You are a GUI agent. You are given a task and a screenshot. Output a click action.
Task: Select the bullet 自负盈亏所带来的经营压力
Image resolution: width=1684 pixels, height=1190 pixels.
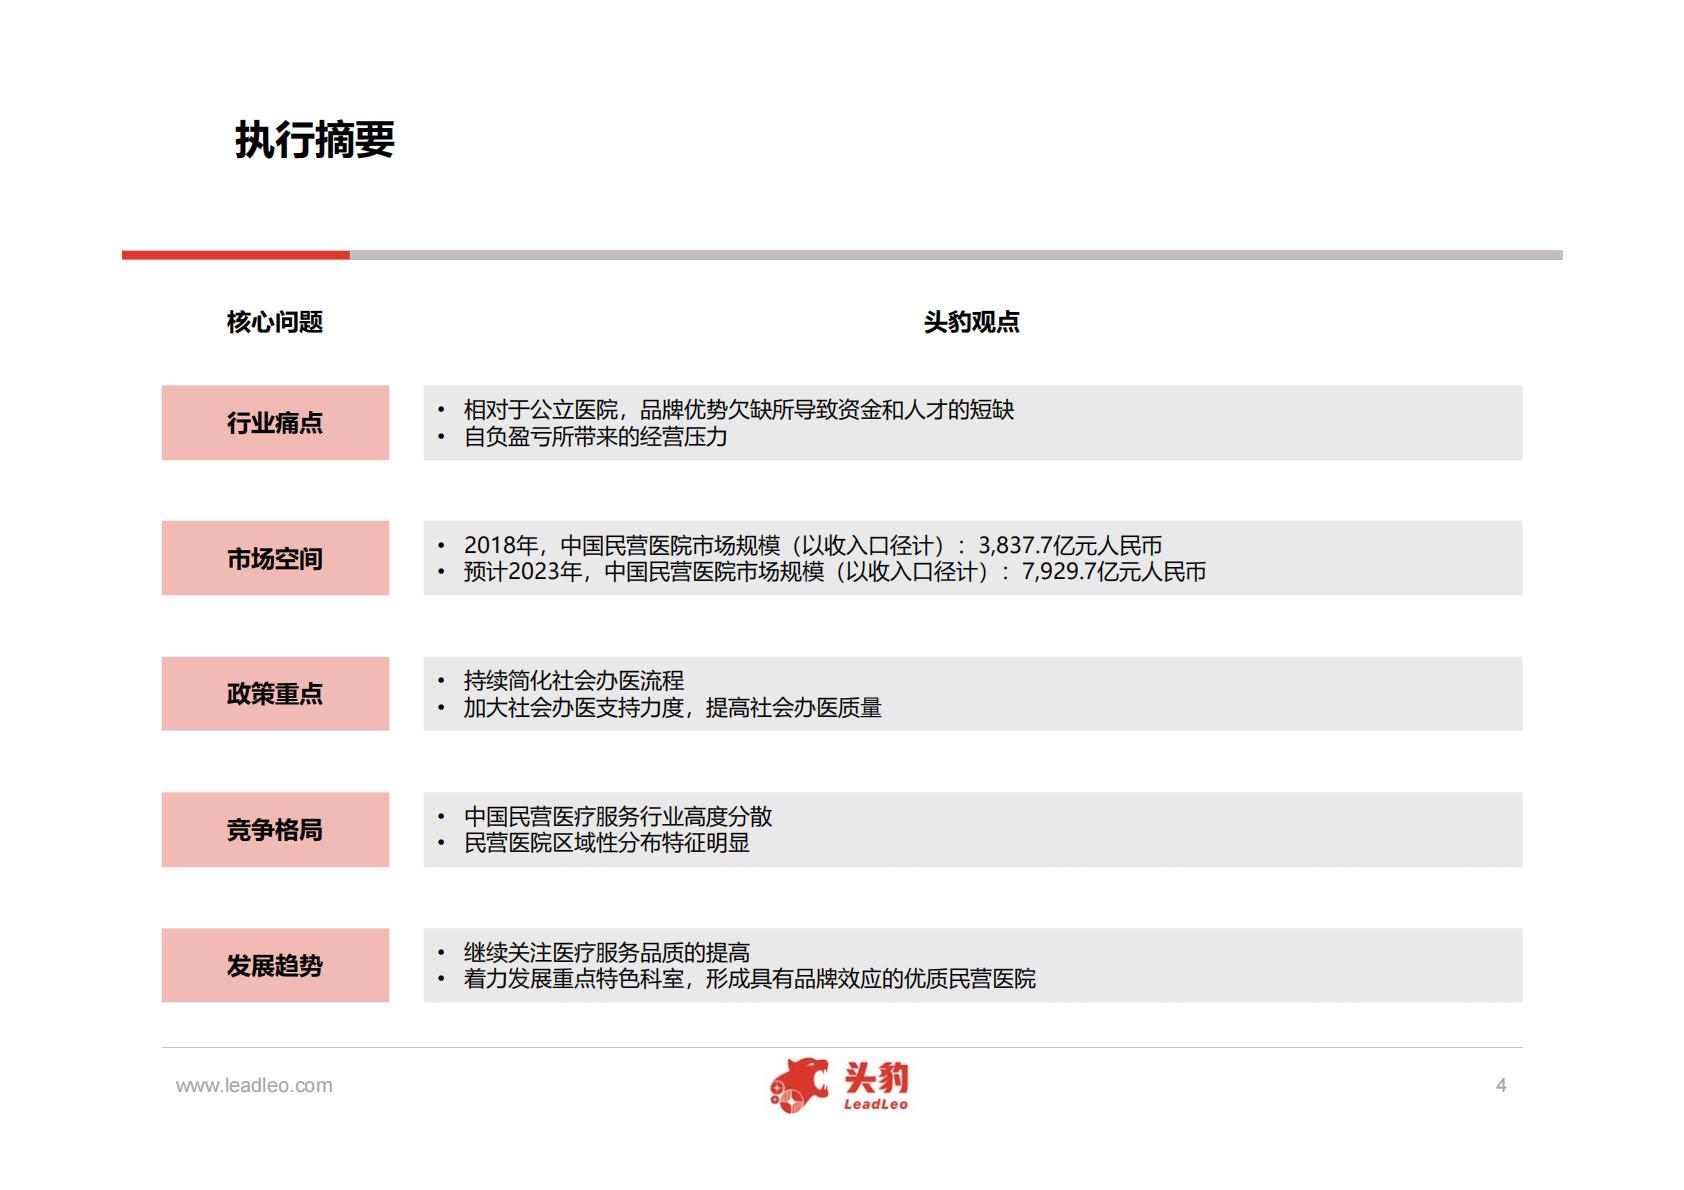[x=595, y=437]
